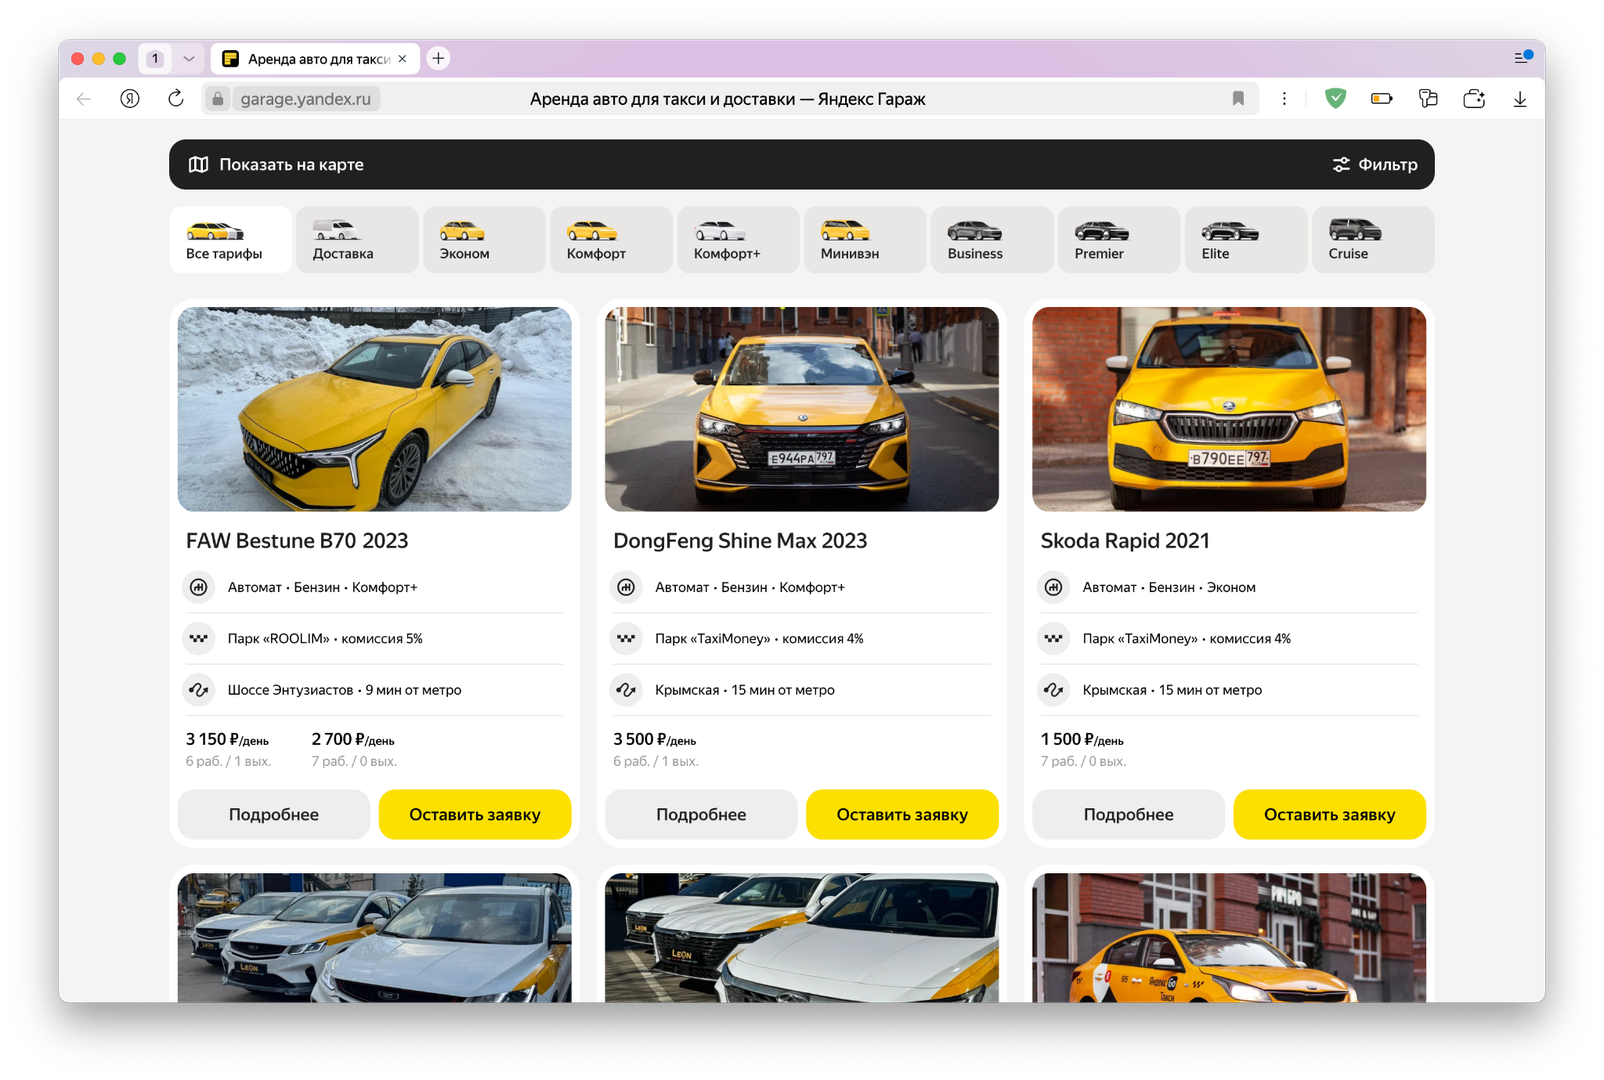Click the route icon on Skoda Rapid card
The image size is (1604, 1080).
point(1054,690)
